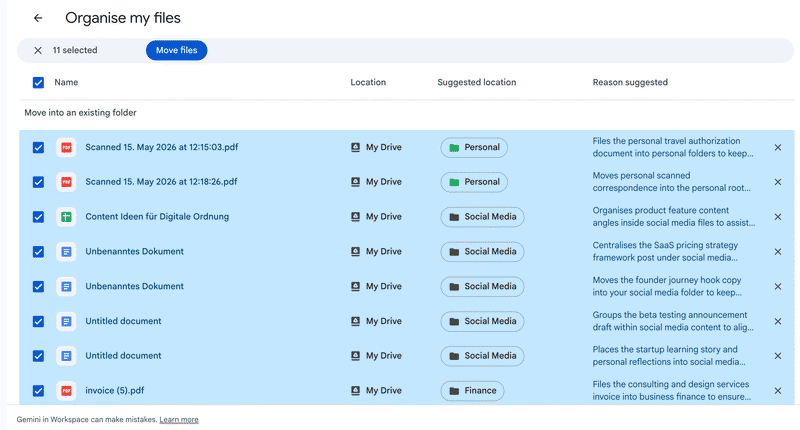Click the Name column header

tap(66, 83)
